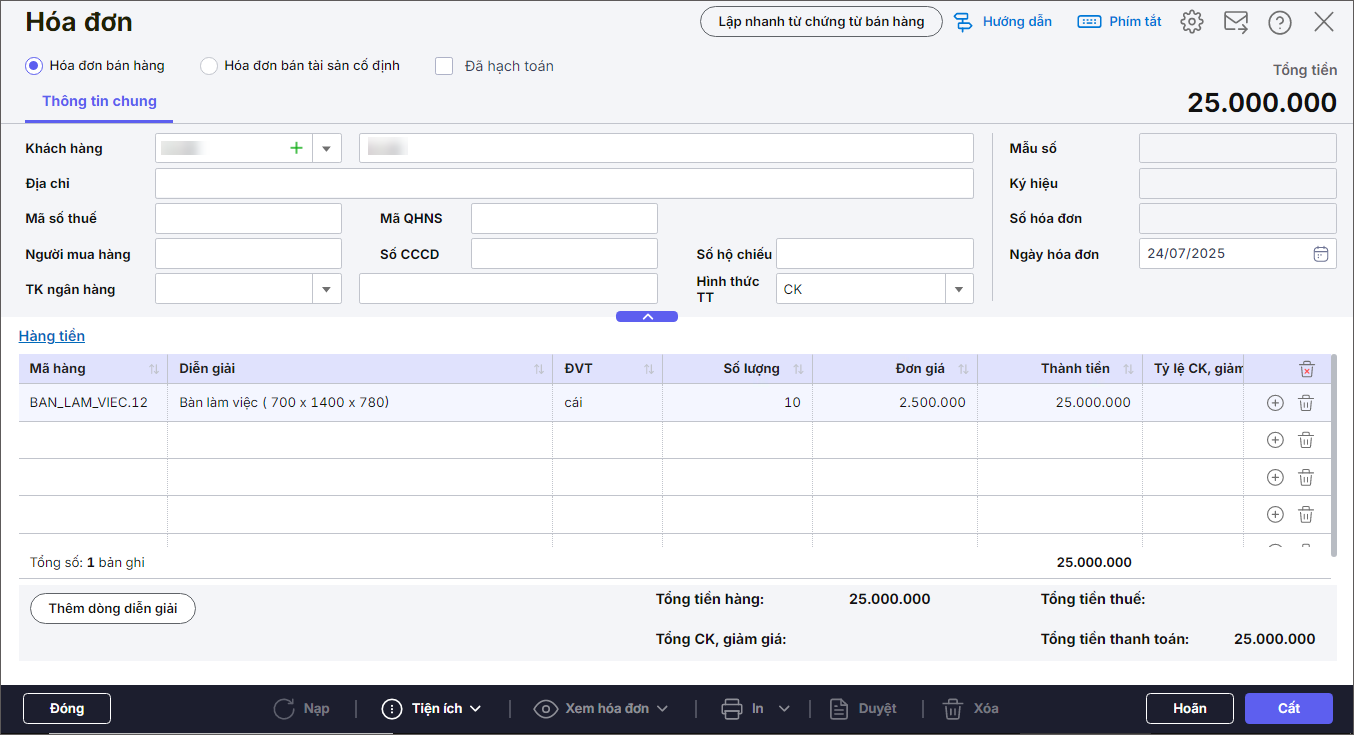This screenshot has height=735, width=1354.
Task: Switch to Thông tin chung tab
Action: [x=99, y=102]
